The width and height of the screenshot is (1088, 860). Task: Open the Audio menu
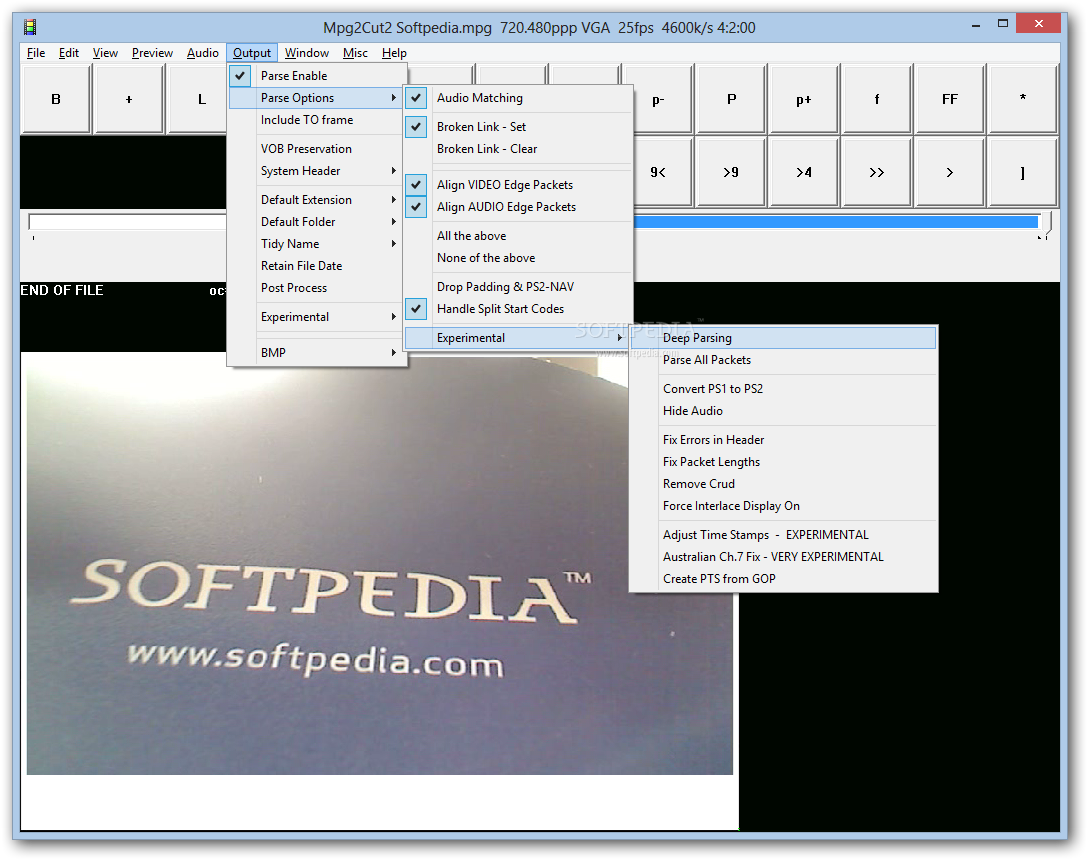tap(203, 53)
